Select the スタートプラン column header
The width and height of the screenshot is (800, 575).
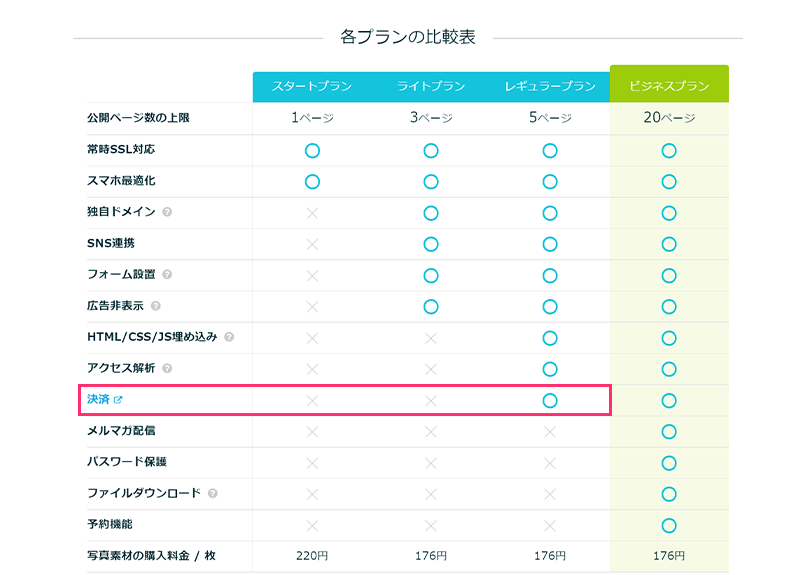[x=312, y=87]
